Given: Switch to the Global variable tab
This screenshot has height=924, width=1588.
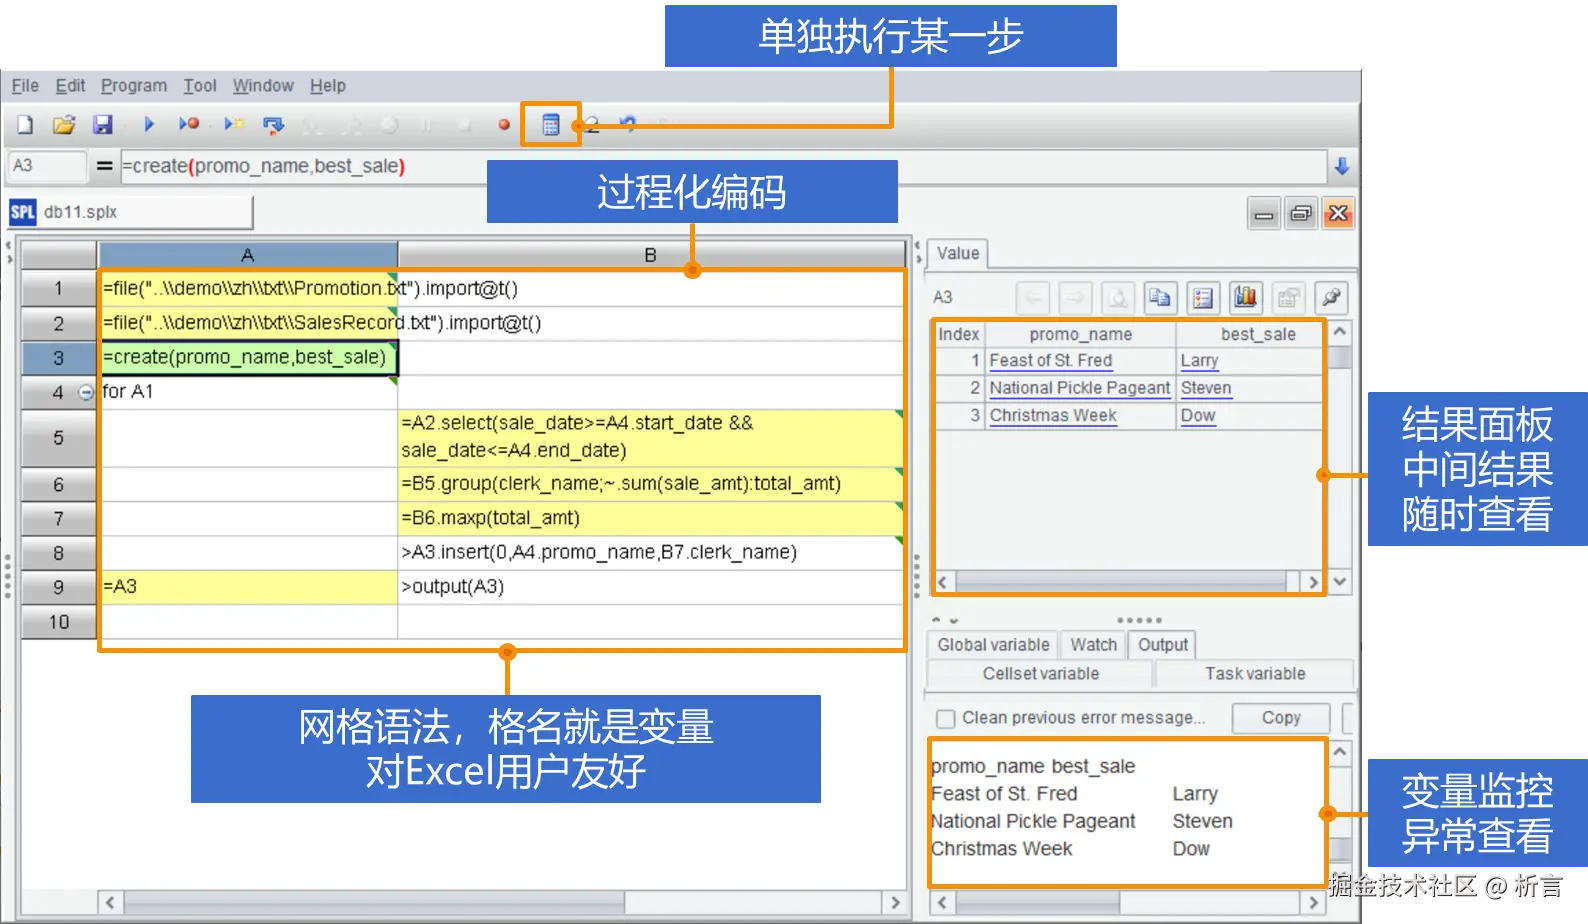Looking at the screenshot, I should (993, 645).
